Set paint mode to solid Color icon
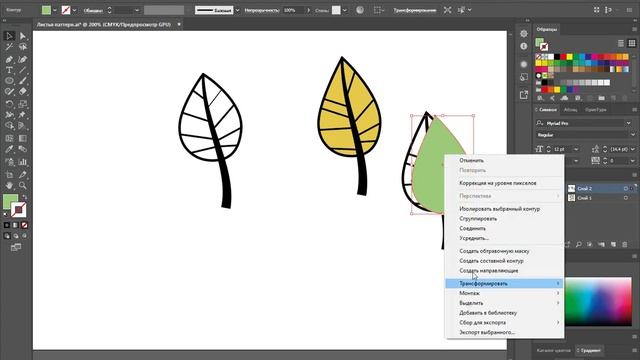 [x=7, y=225]
